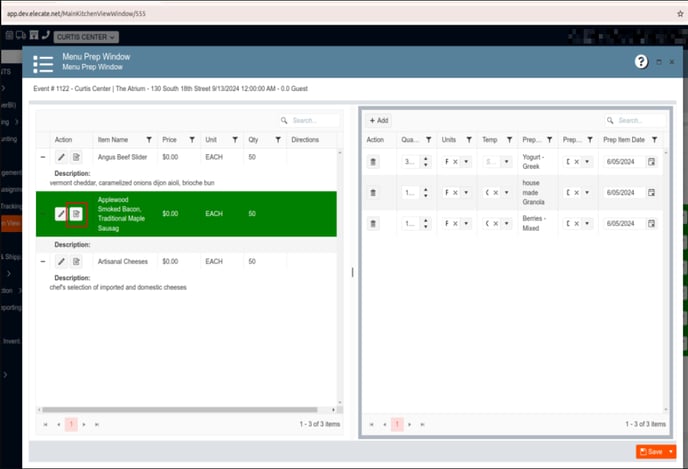
Task: Click the Add button in prep panel
Action: click(x=378, y=120)
